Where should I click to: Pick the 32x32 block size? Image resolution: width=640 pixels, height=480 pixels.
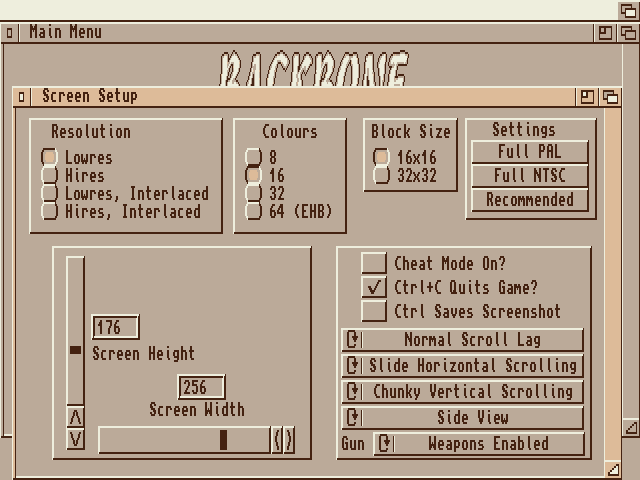point(382,175)
